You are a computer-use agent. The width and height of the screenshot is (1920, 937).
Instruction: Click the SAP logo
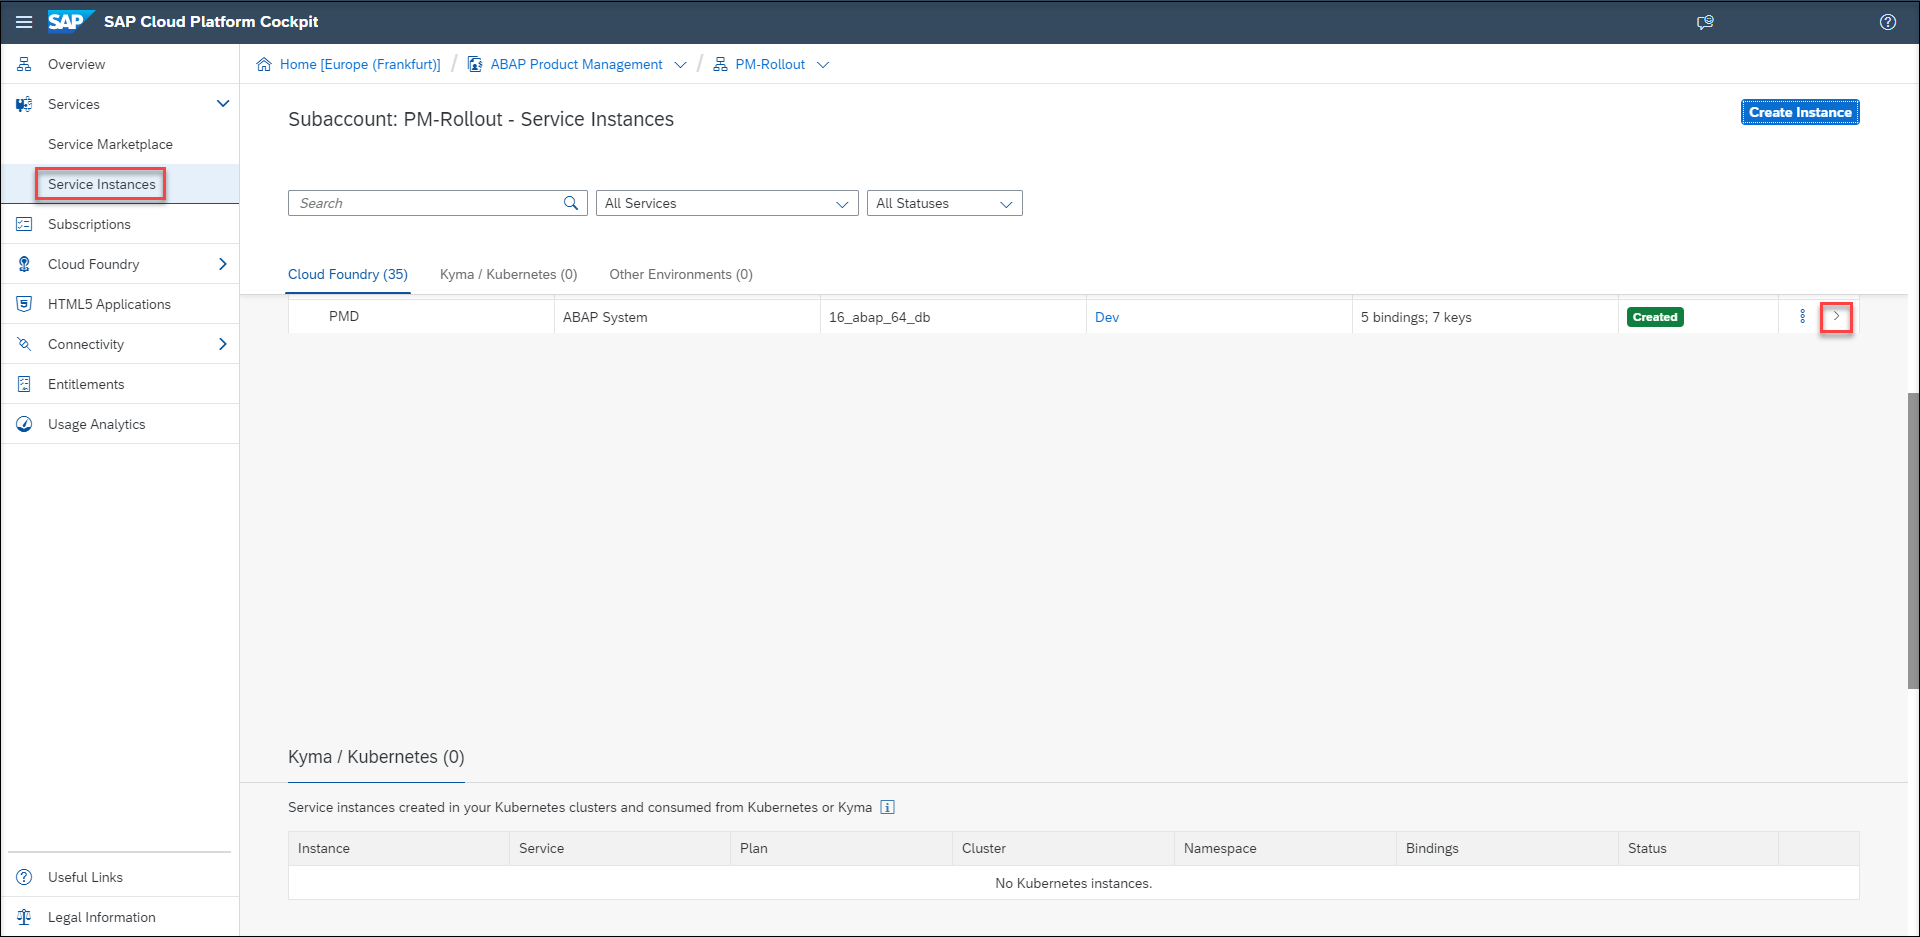click(70, 21)
